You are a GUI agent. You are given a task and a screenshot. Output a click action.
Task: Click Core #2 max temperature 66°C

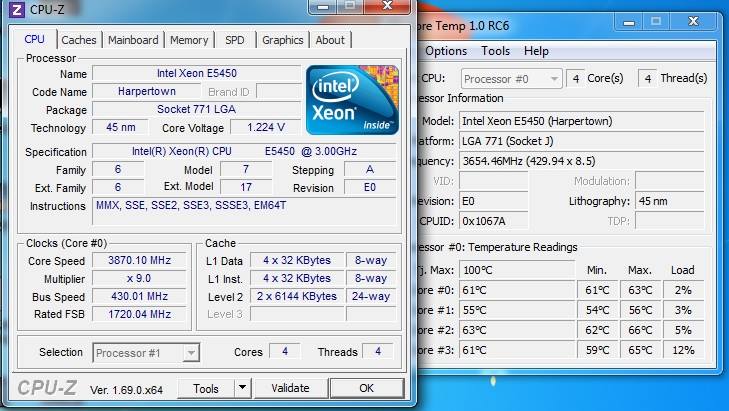pyautogui.click(x=640, y=330)
